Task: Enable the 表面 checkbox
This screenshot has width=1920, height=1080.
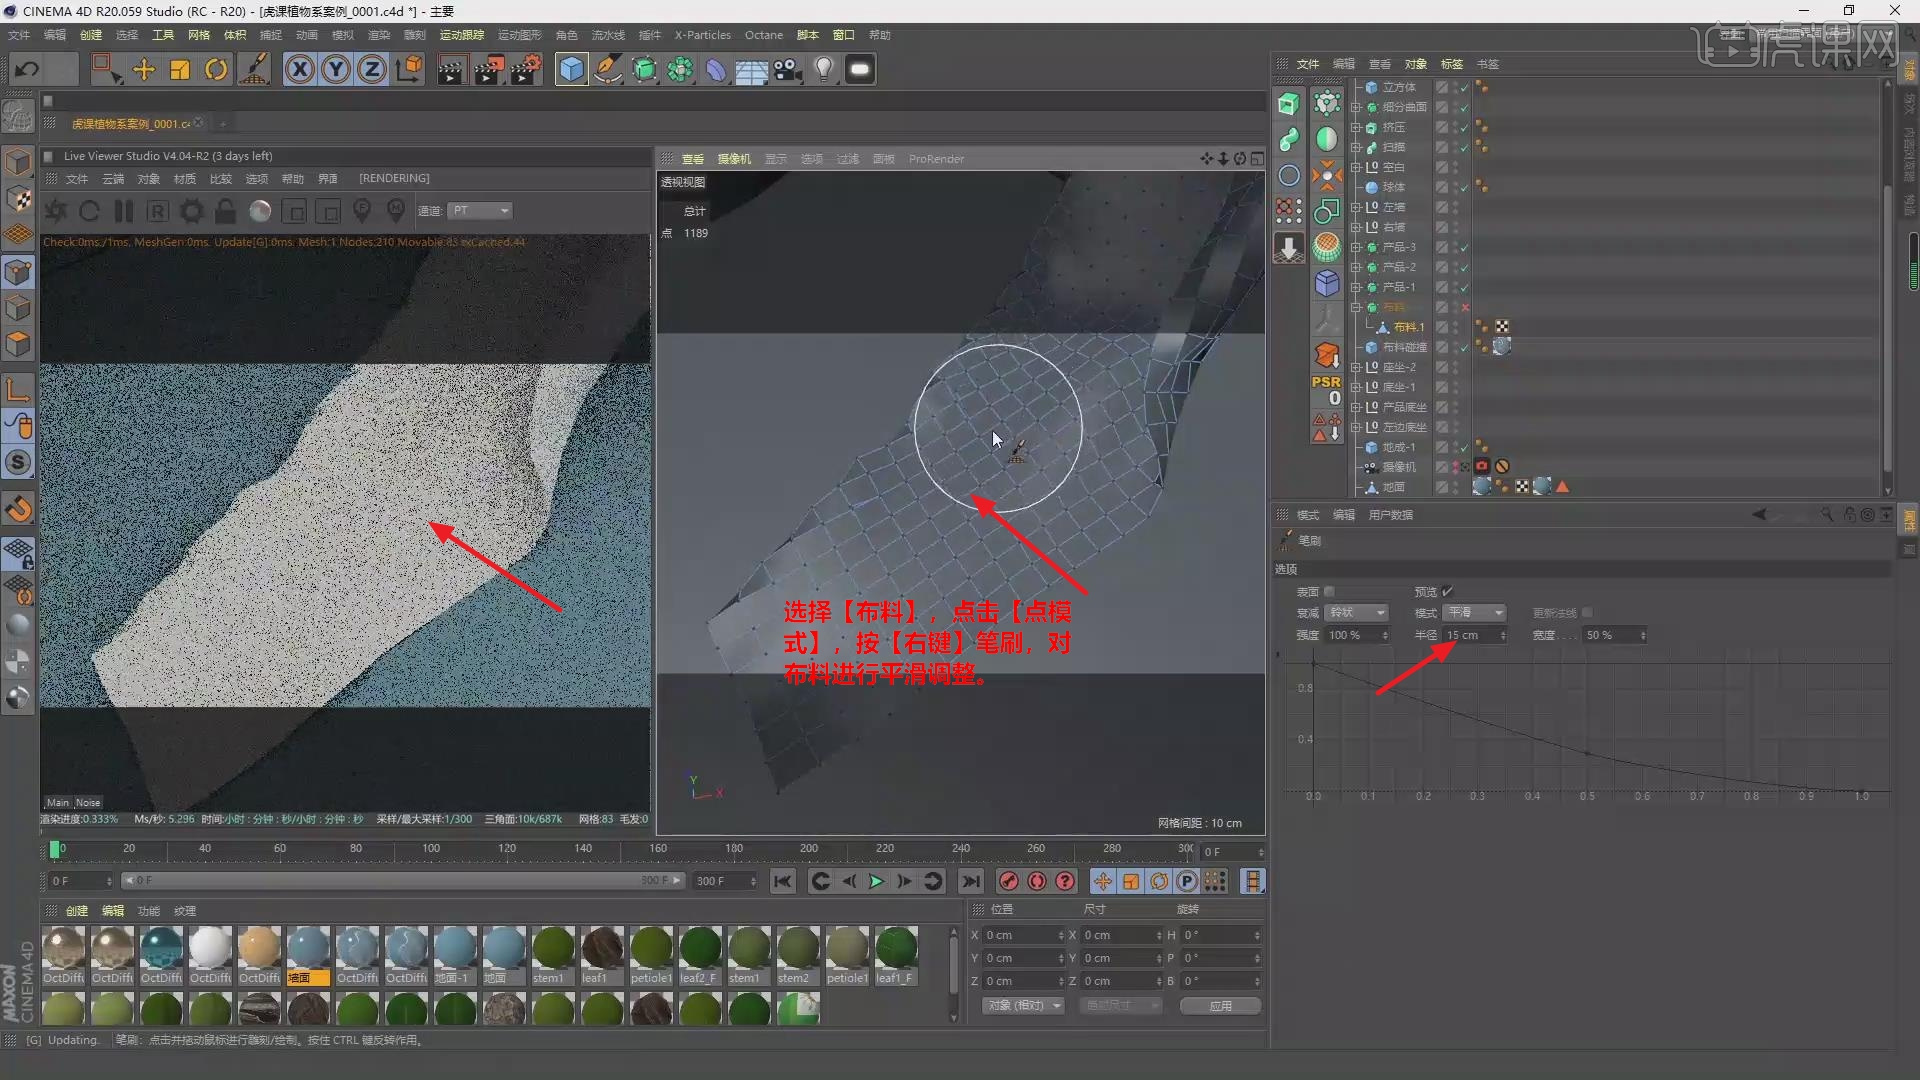Action: tap(1329, 592)
